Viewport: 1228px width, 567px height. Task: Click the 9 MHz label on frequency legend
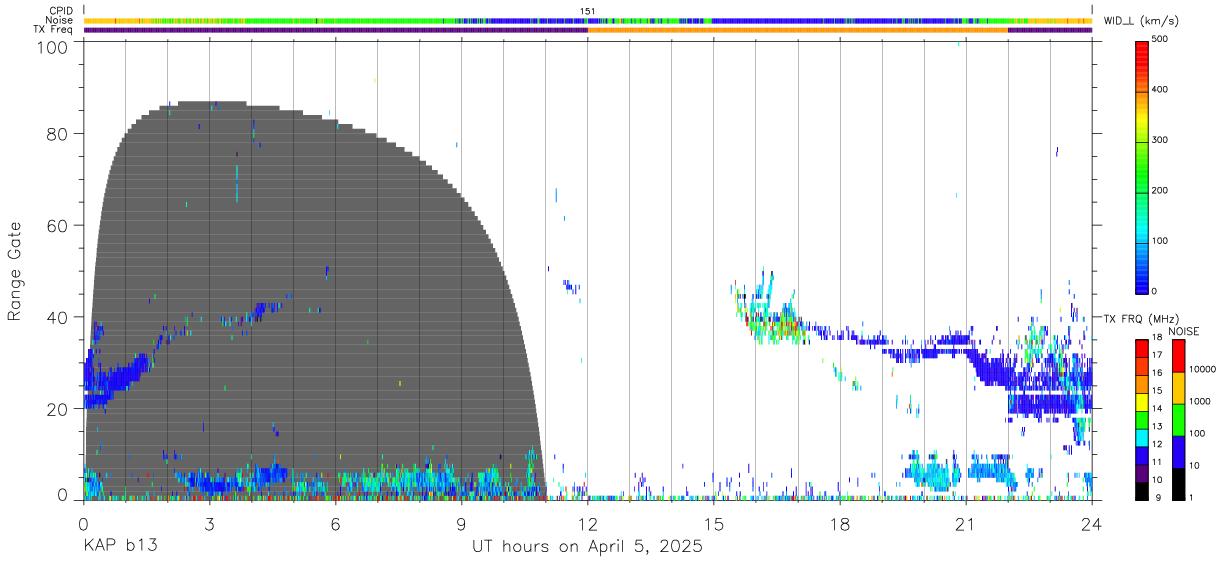[1156, 497]
